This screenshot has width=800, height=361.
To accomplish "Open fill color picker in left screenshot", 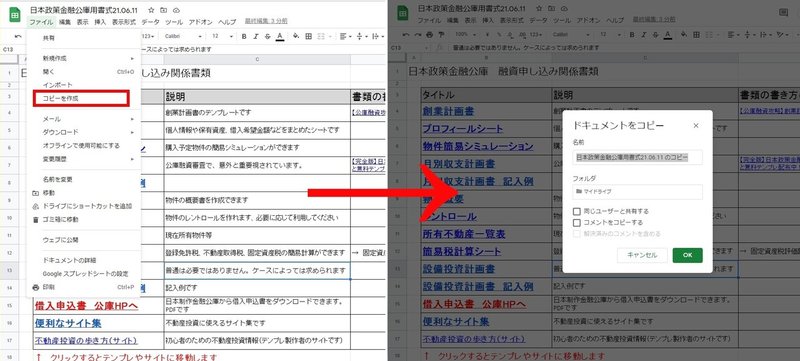I will click(x=296, y=37).
